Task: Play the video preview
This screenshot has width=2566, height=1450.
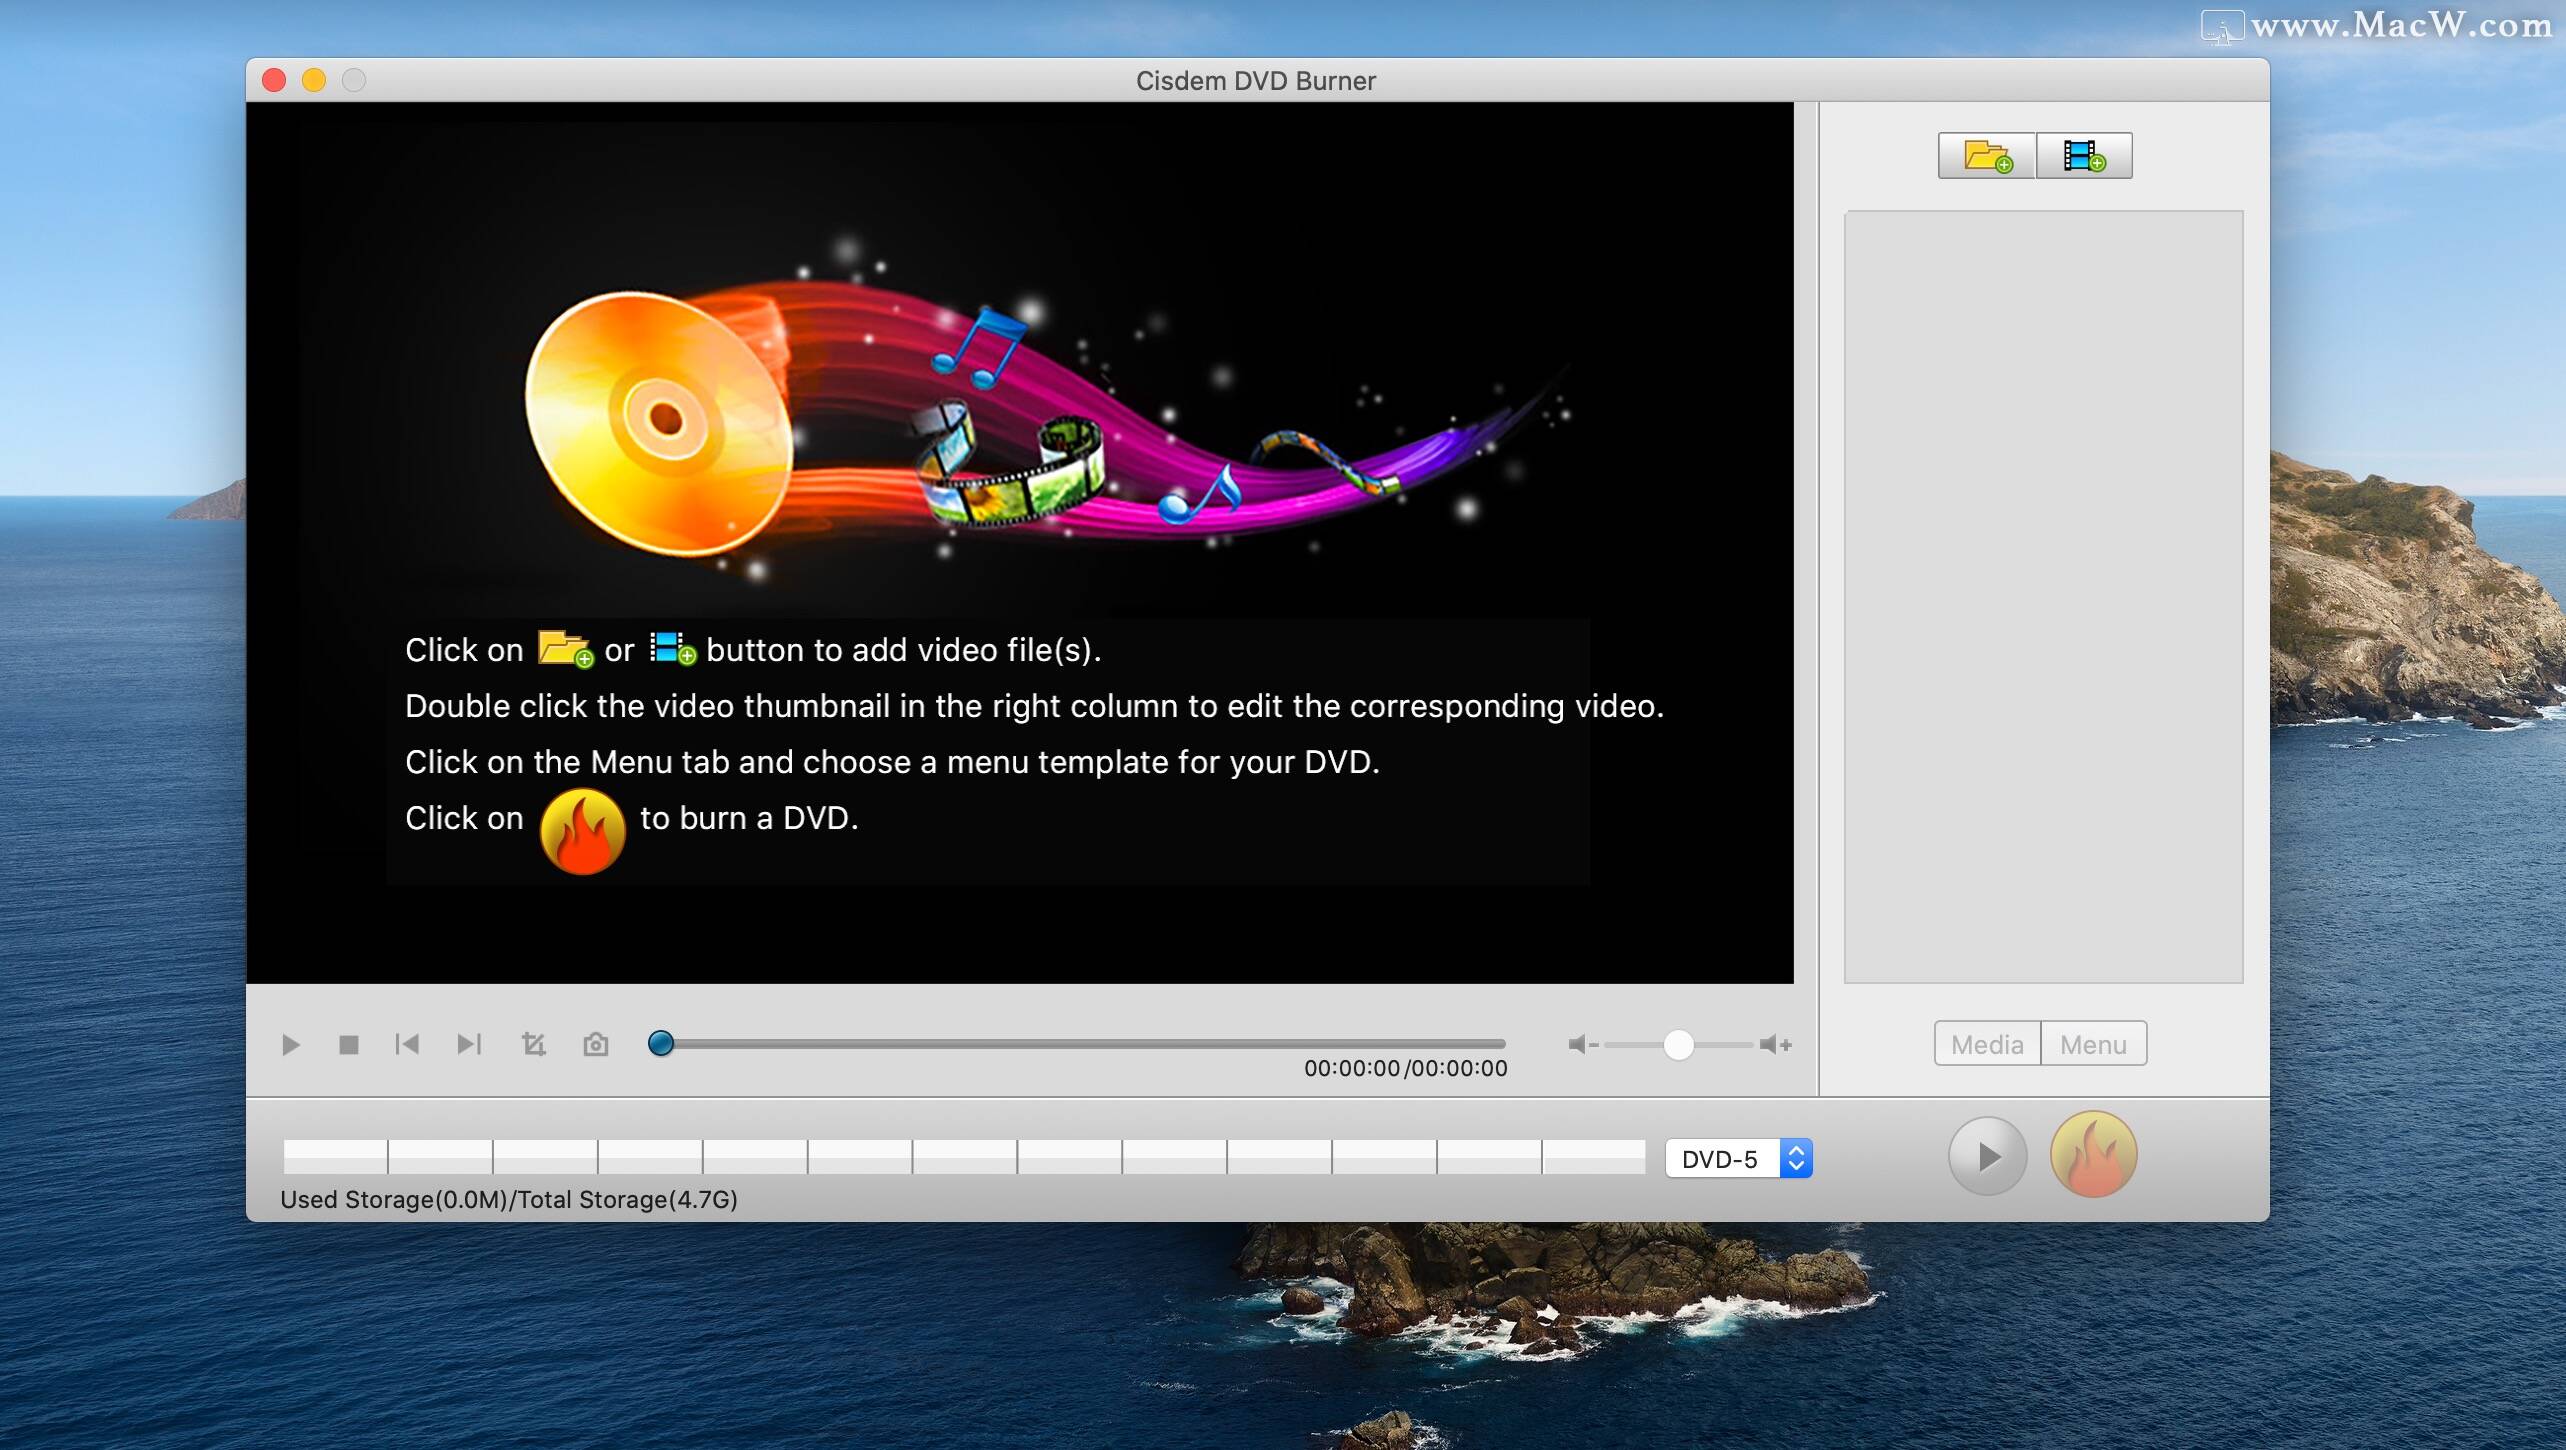Action: tap(289, 1044)
